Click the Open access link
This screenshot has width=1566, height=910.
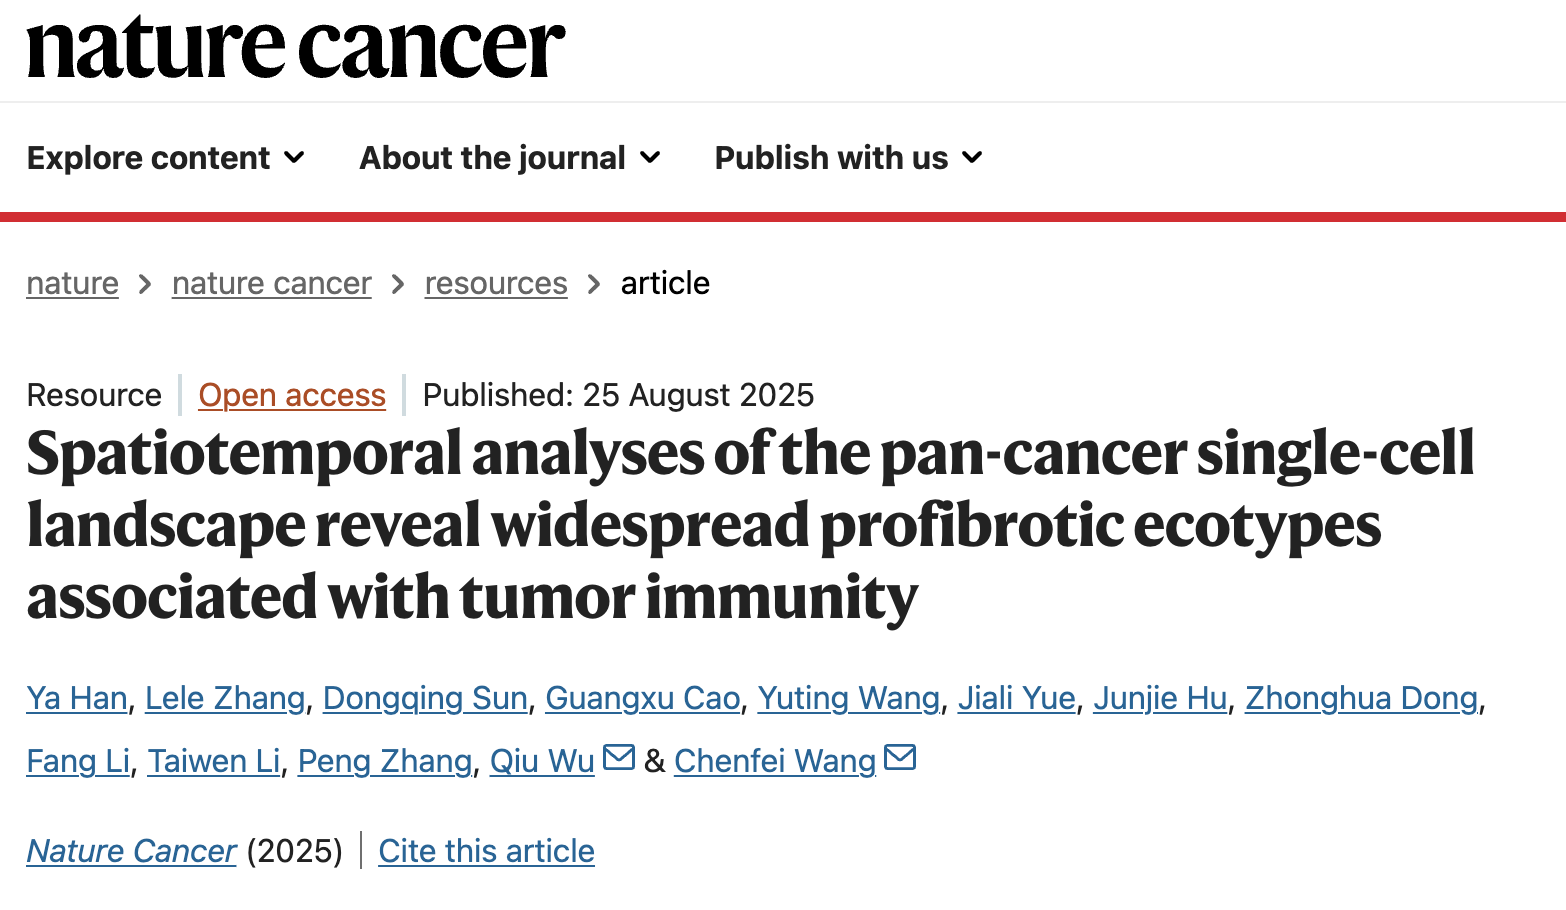[292, 395]
